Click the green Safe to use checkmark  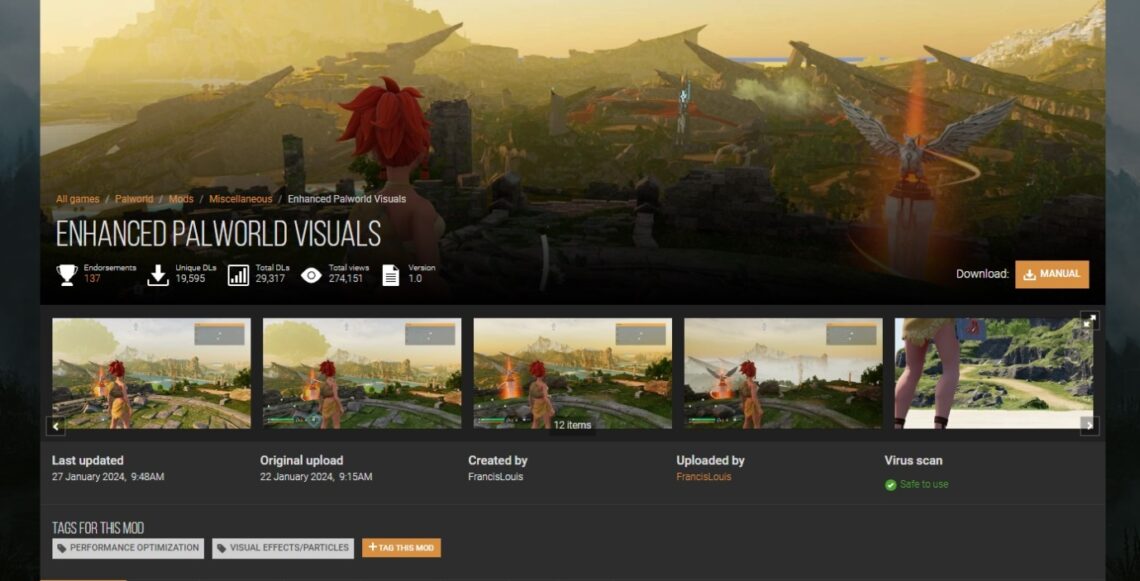(x=890, y=485)
